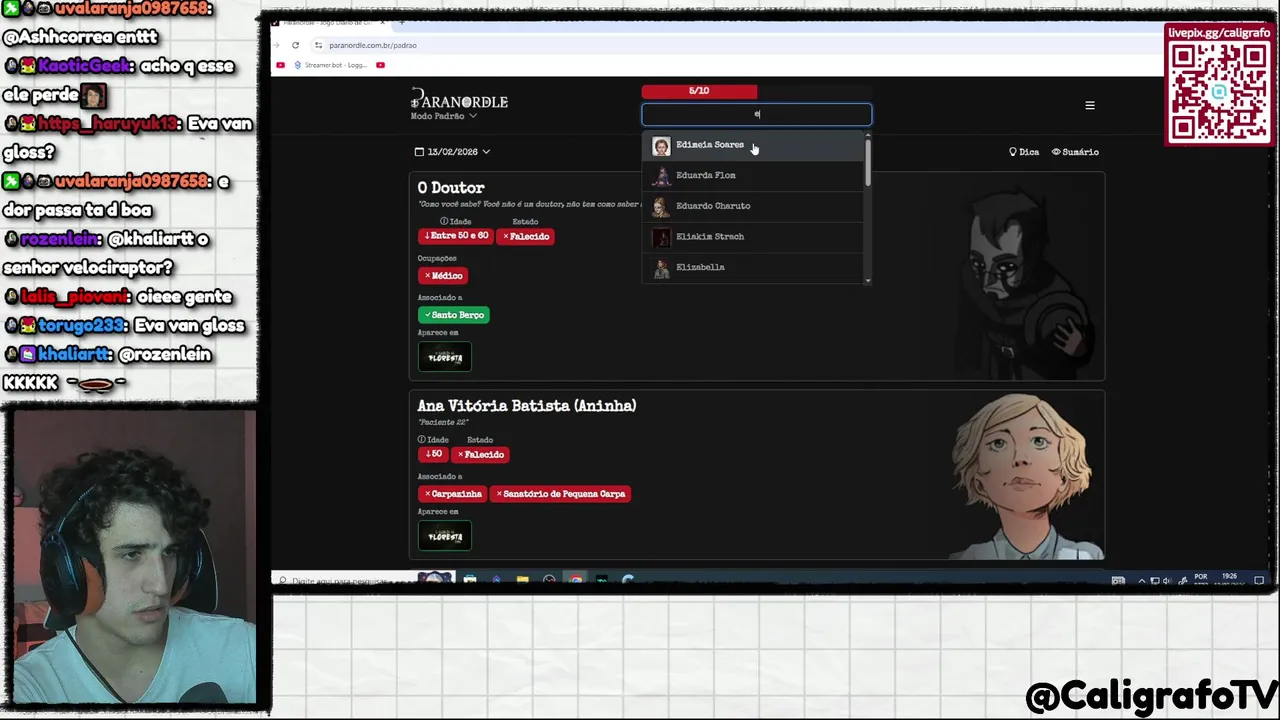Show hidden system tray icons

[1142, 580]
